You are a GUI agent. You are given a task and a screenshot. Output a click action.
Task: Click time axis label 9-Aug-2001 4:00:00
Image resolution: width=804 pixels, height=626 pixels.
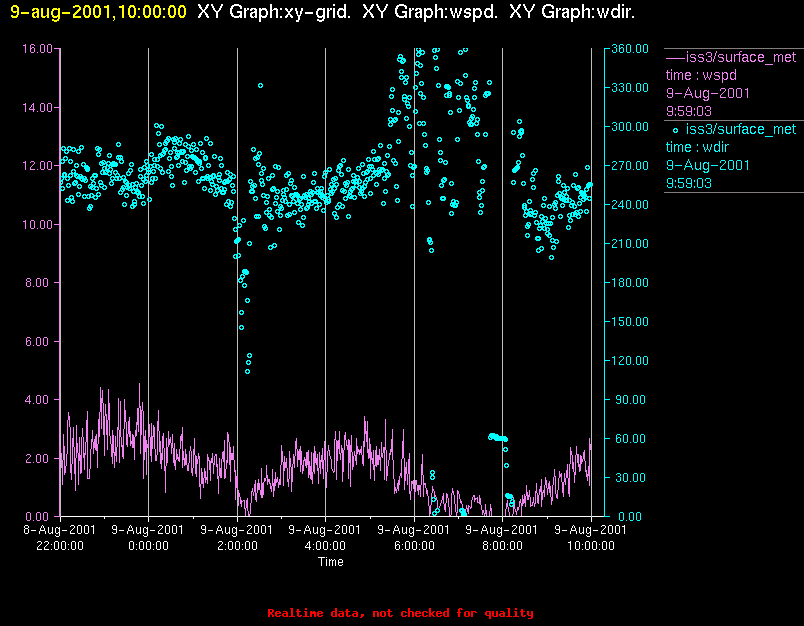point(325,537)
